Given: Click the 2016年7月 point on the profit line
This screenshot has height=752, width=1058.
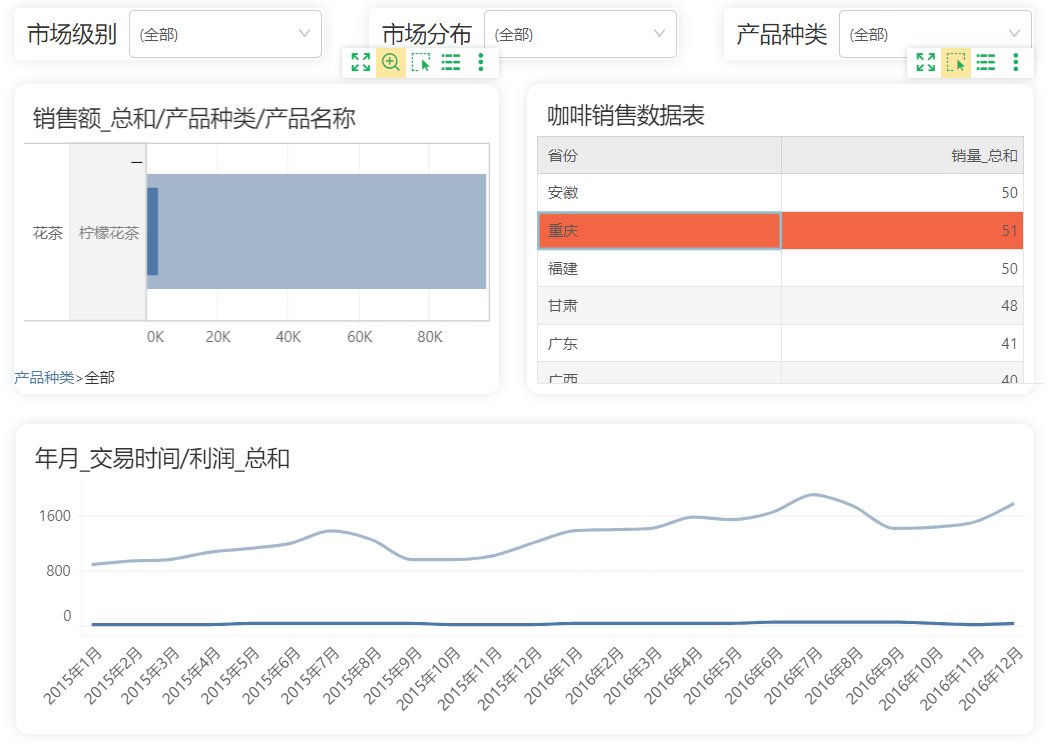Looking at the screenshot, I should pos(813,495).
